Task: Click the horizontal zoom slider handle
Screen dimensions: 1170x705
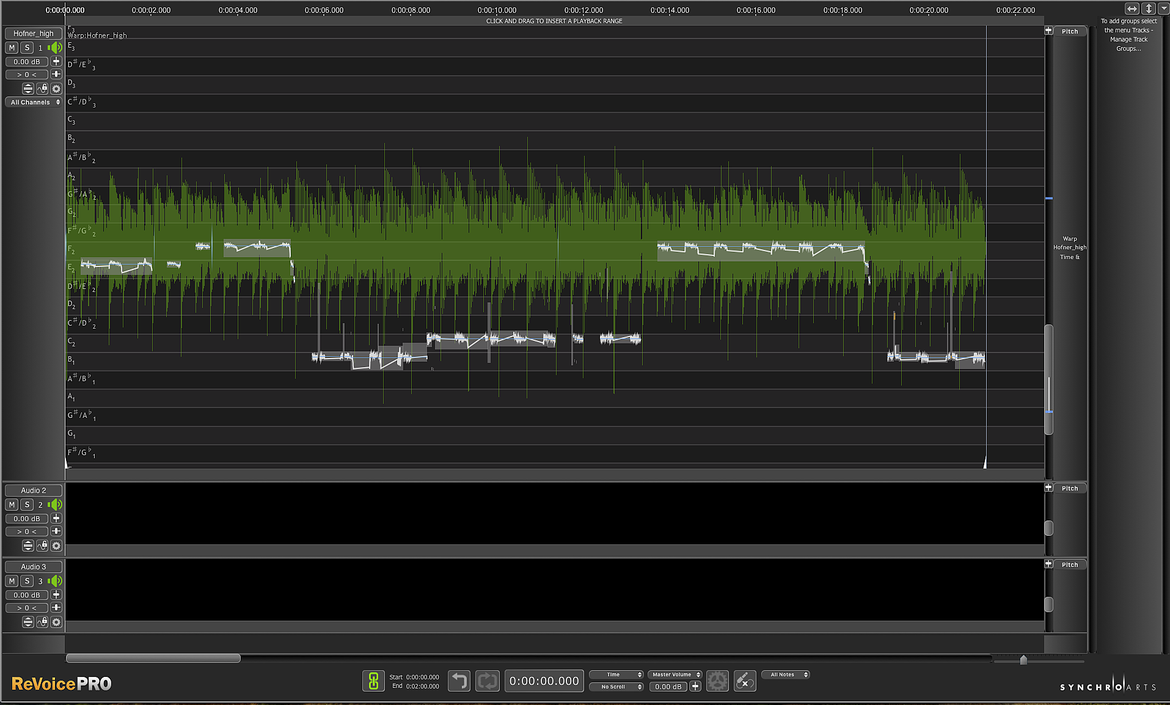Action: (x=1024, y=659)
